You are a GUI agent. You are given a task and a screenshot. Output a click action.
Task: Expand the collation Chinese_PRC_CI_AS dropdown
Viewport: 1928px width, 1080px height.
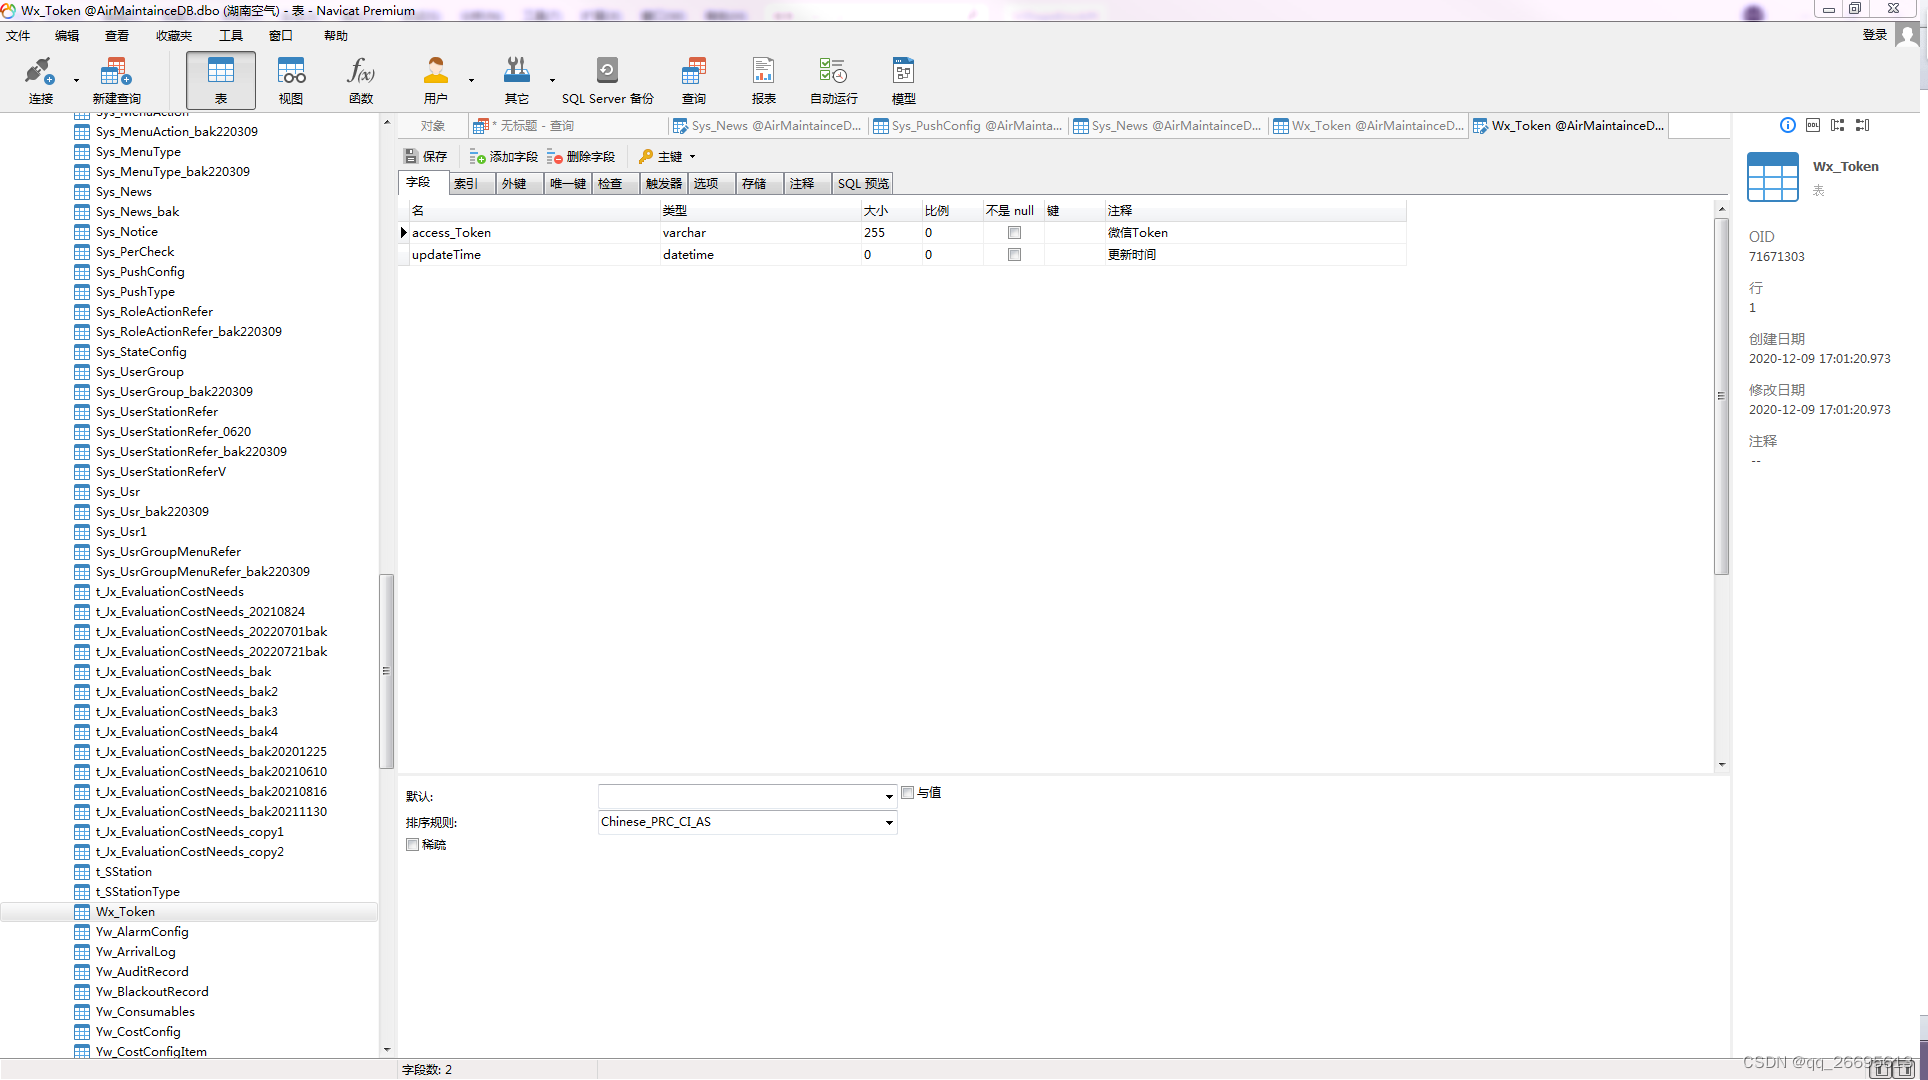pos(888,823)
